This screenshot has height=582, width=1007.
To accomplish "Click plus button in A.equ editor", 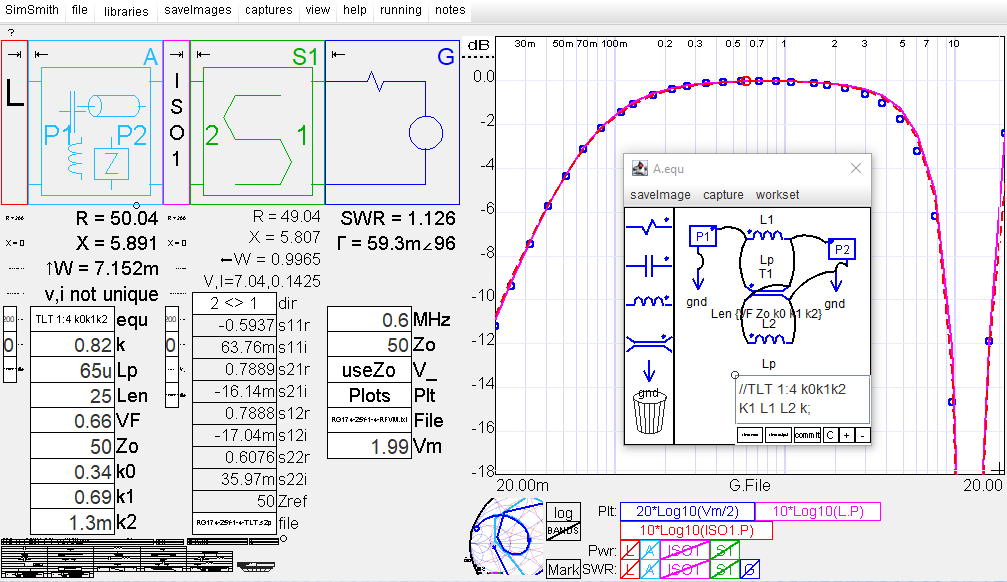I will (x=846, y=435).
